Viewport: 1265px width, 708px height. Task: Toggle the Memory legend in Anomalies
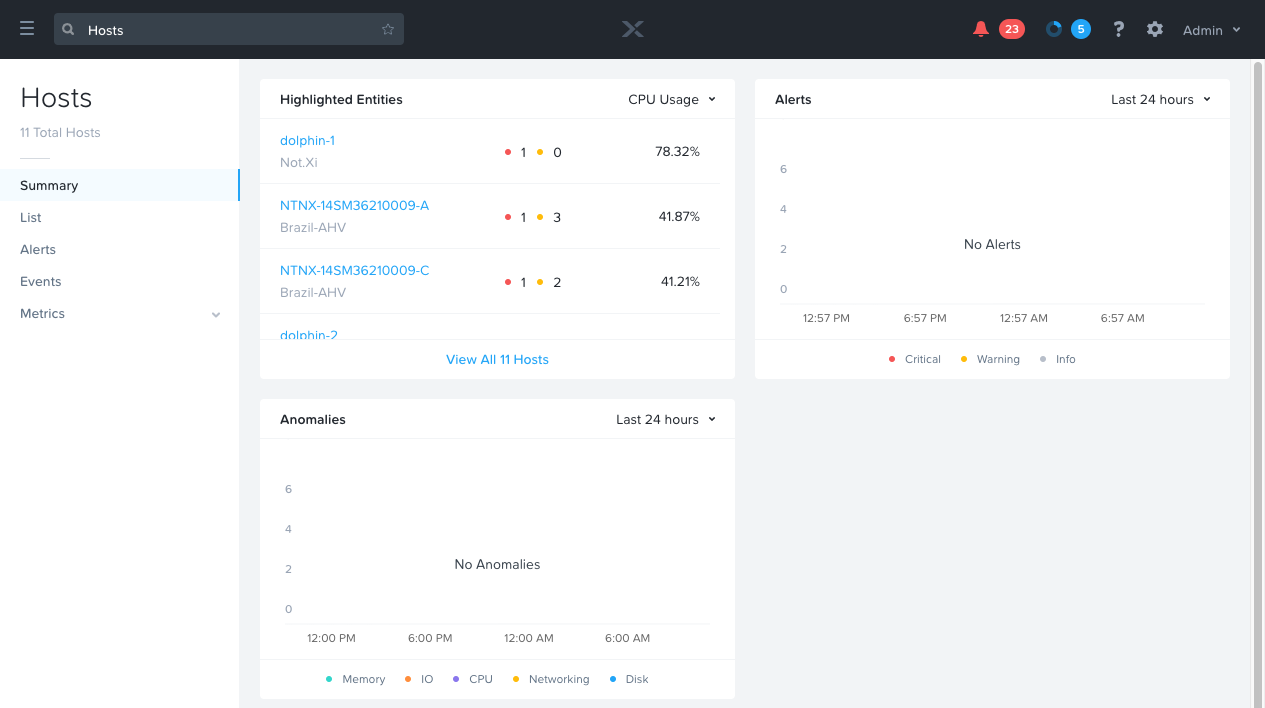355,679
